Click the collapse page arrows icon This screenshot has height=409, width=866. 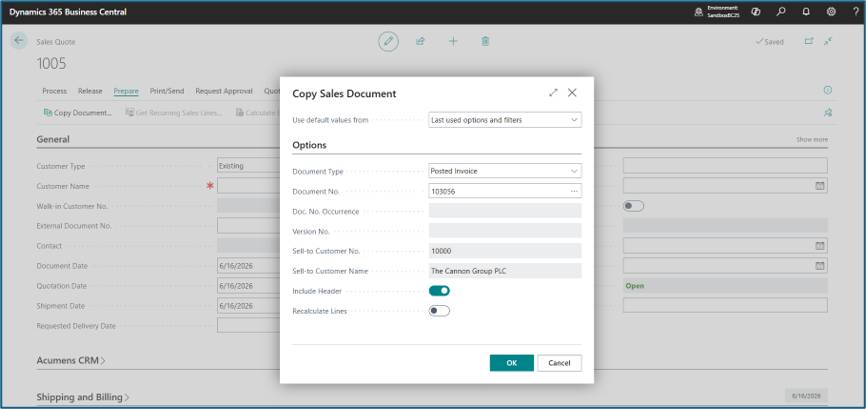827,41
